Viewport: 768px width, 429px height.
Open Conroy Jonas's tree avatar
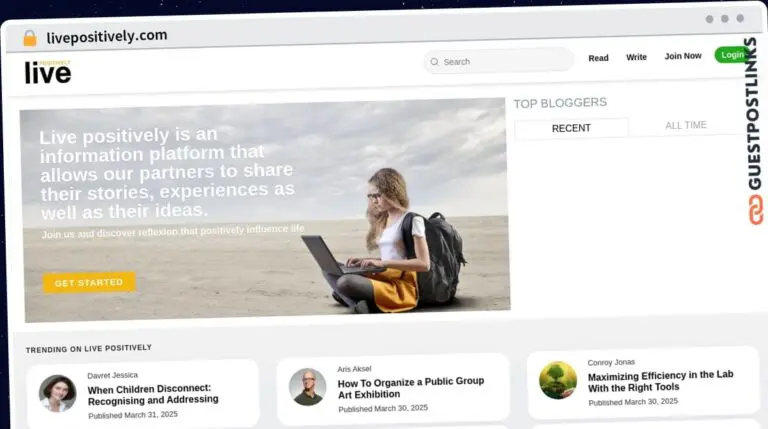click(558, 381)
